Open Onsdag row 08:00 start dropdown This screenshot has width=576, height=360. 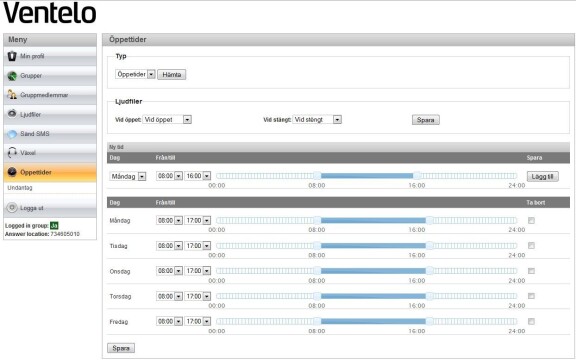click(x=169, y=271)
